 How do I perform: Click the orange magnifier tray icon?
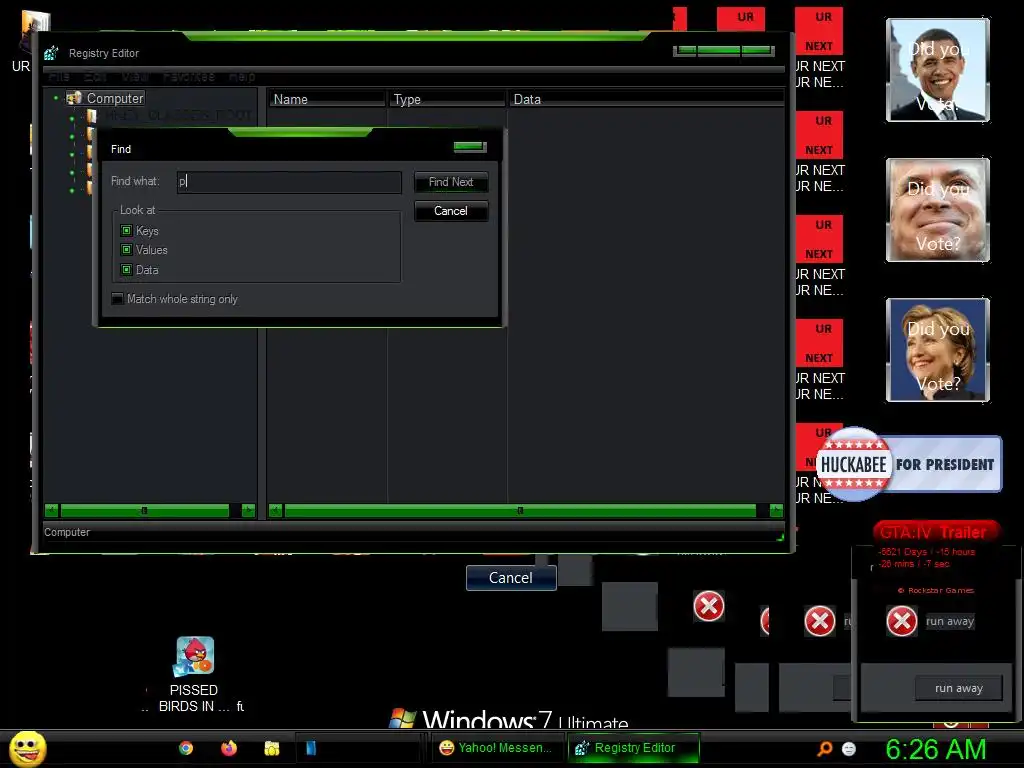pyautogui.click(x=825, y=748)
